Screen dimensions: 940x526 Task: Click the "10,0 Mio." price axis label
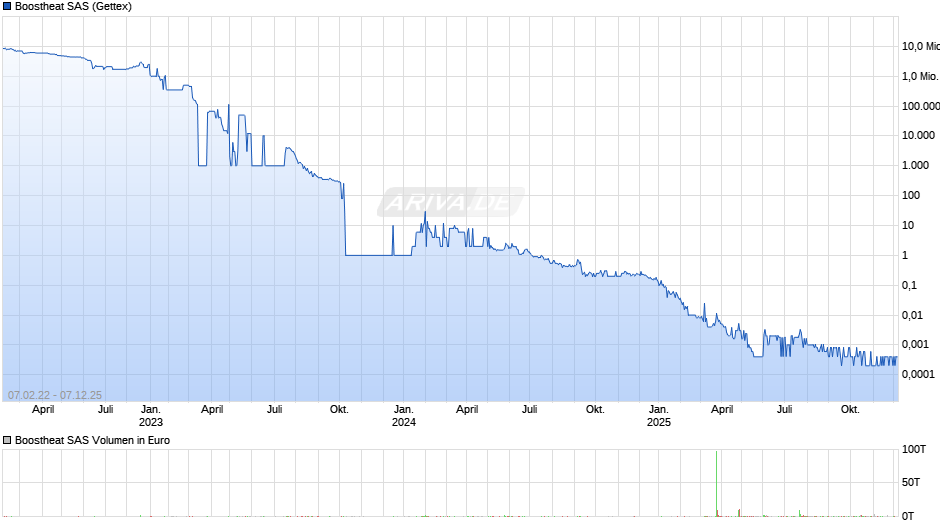pos(921,46)
